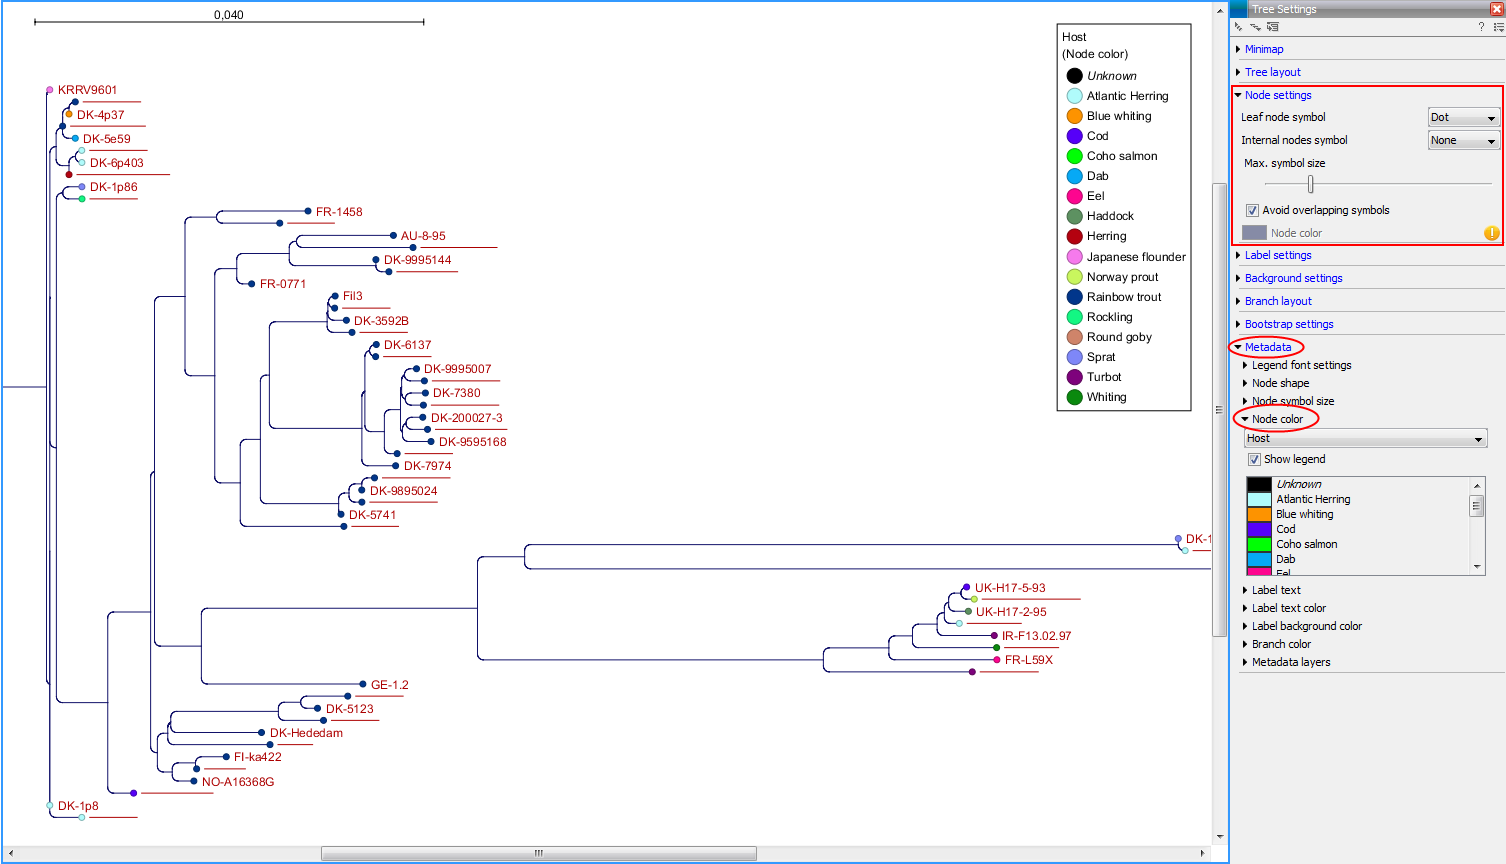Open the settings list menu icon
1506x864 pixels.
[1498, 27]
